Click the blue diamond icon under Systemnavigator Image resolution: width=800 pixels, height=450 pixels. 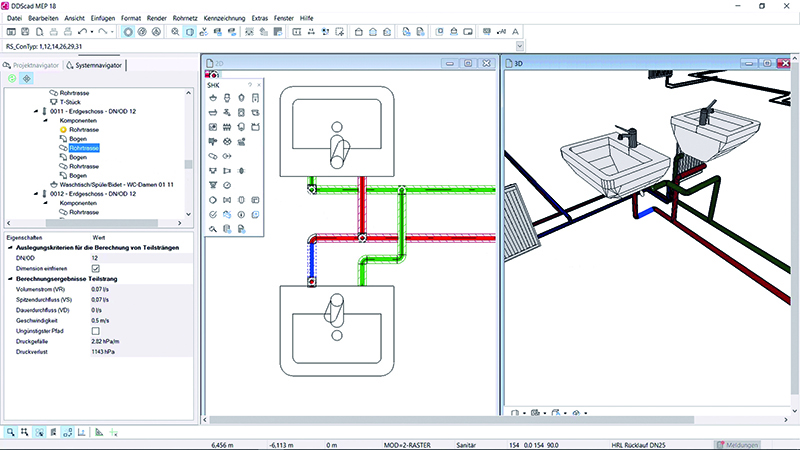[27, 78]
